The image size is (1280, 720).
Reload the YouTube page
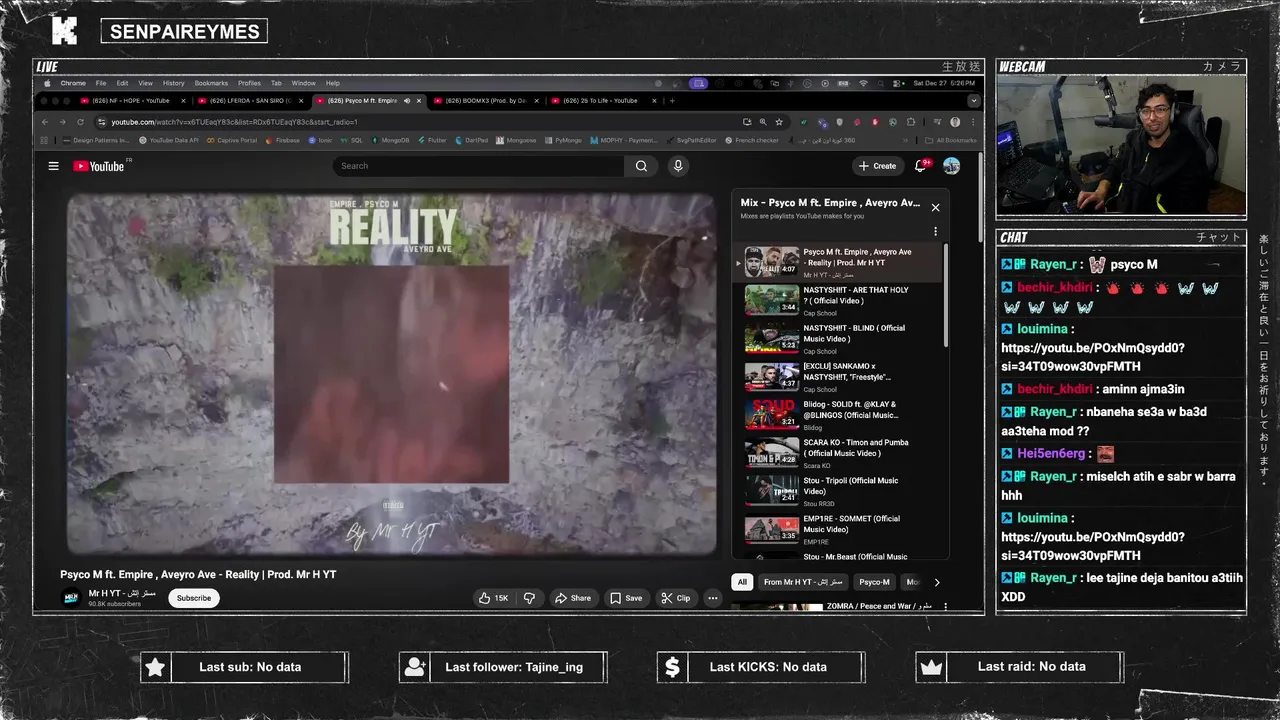coord(80,122)
